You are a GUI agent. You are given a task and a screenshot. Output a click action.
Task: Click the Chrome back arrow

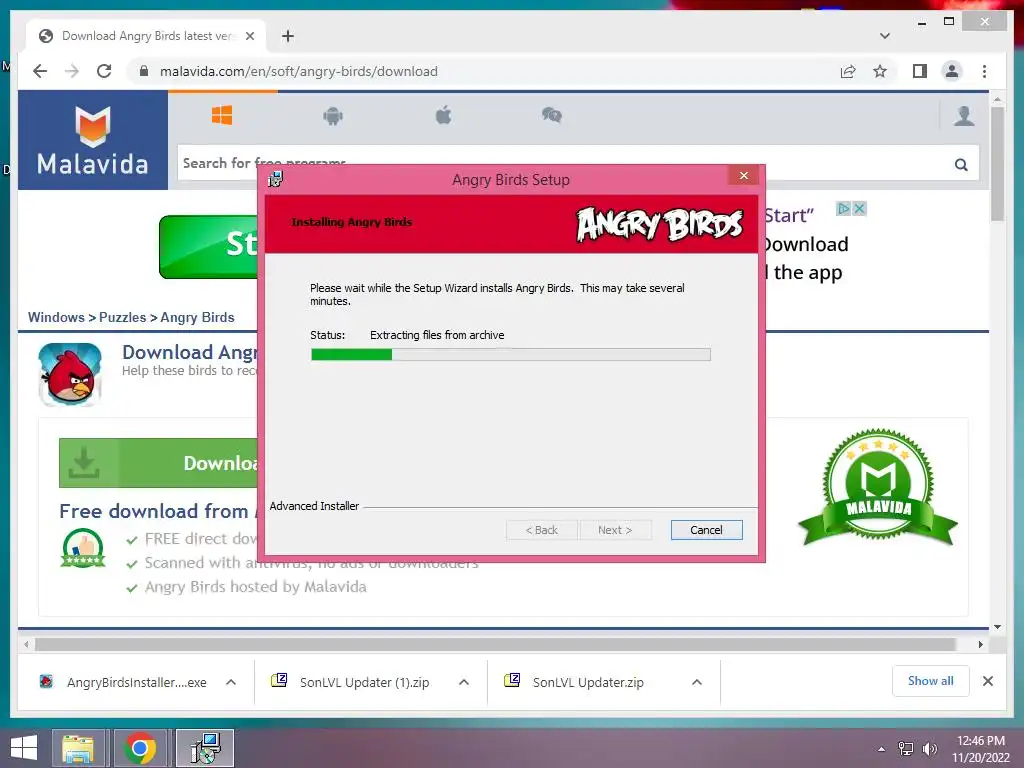(x=40, y=71)
